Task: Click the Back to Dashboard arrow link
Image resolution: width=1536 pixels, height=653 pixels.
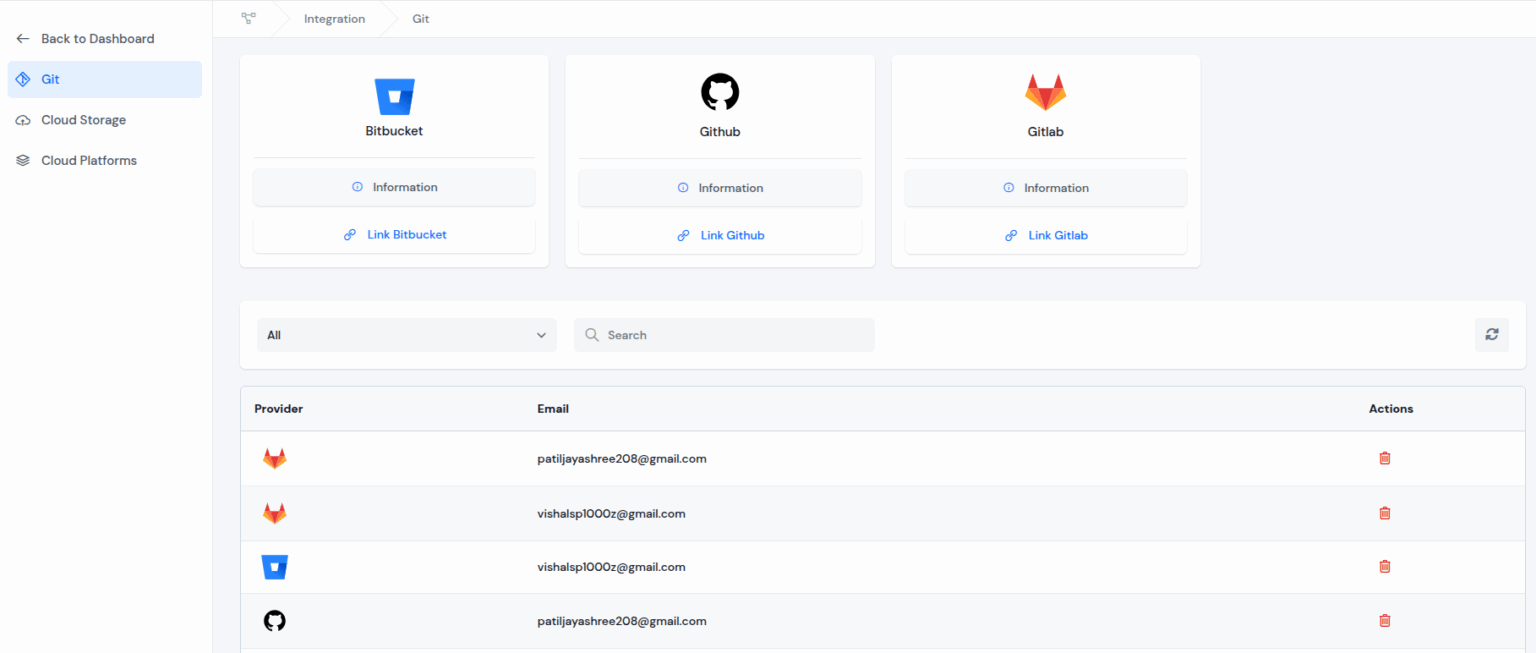Action: (85, 39)
